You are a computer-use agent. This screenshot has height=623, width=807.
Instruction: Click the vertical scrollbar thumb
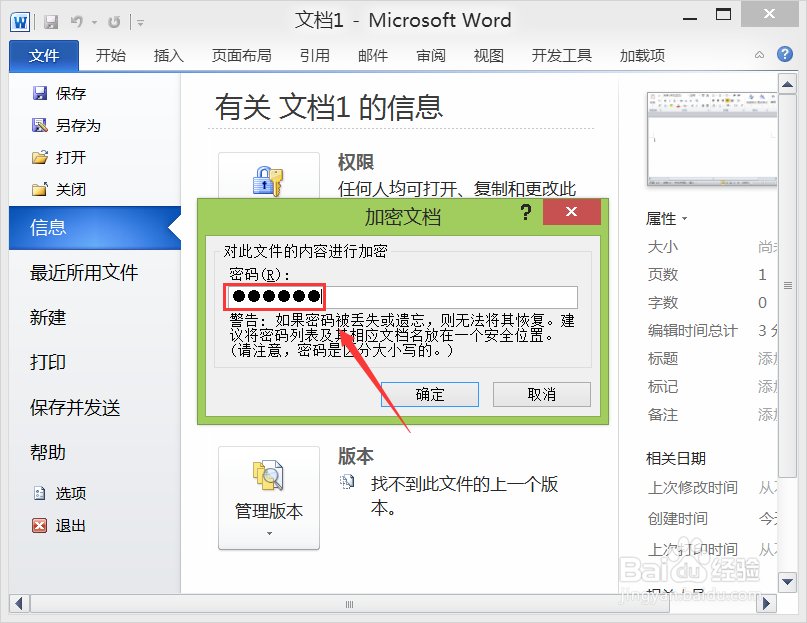[x=787, y=286]
